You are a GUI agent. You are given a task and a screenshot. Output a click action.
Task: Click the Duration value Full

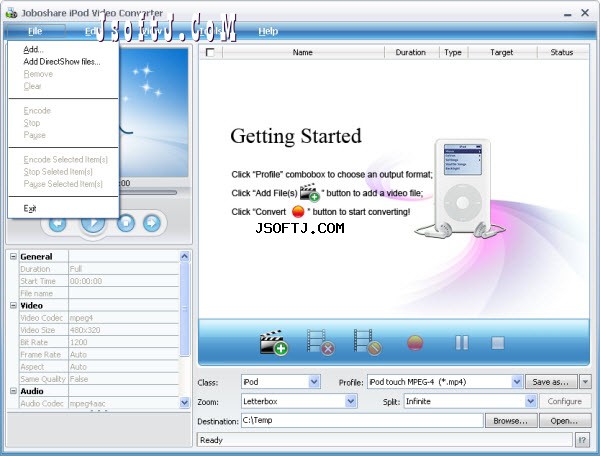pyautogui.click(x=124, y=269)
